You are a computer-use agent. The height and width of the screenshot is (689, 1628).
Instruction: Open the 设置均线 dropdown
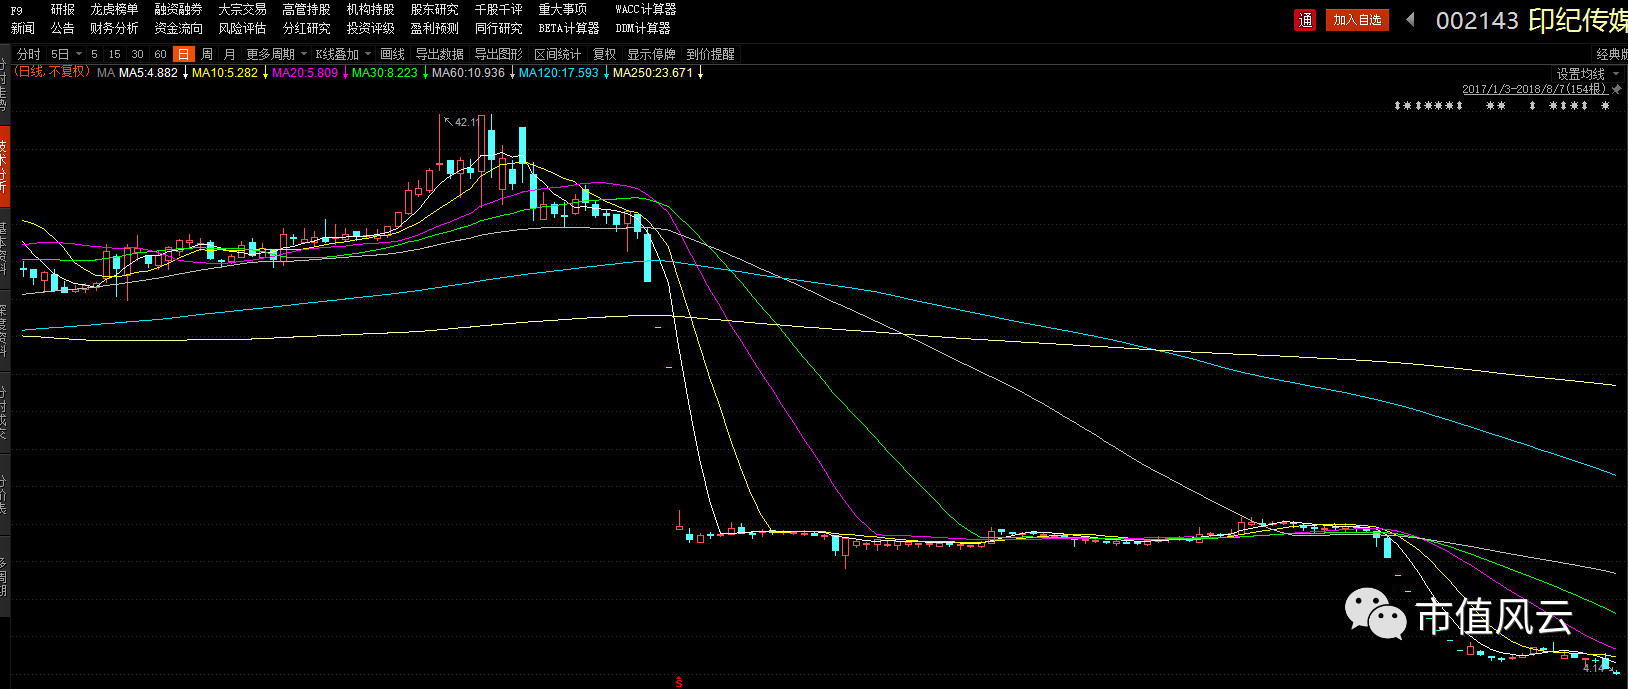1587,74
